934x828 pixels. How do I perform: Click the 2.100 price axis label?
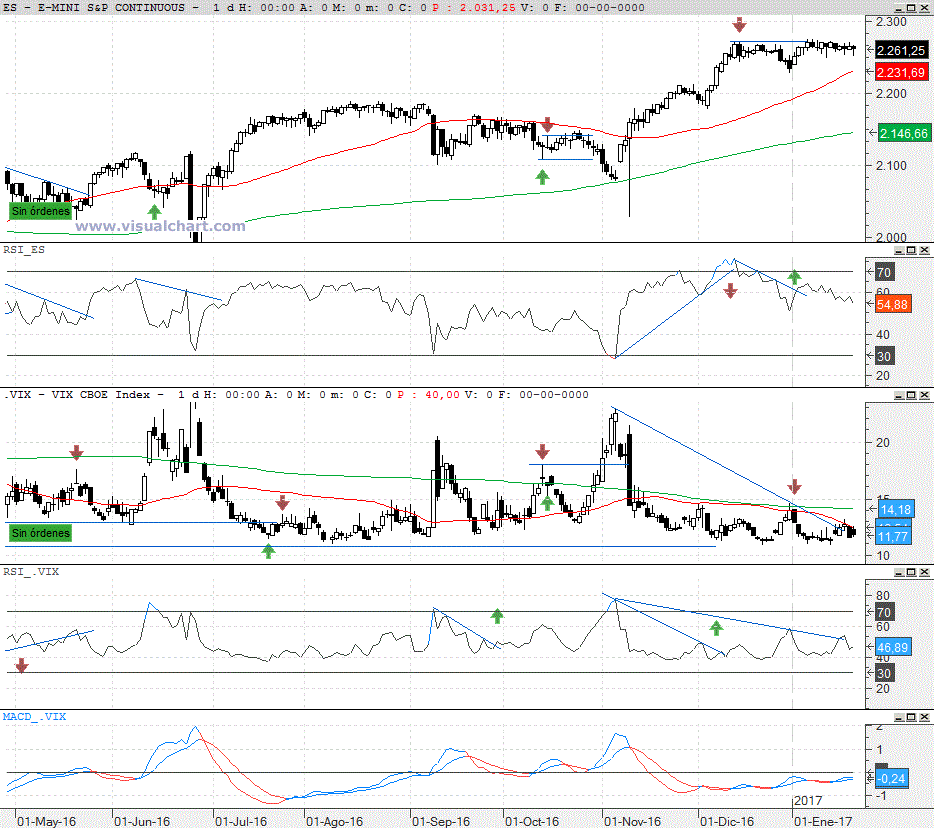coord(891,166)
